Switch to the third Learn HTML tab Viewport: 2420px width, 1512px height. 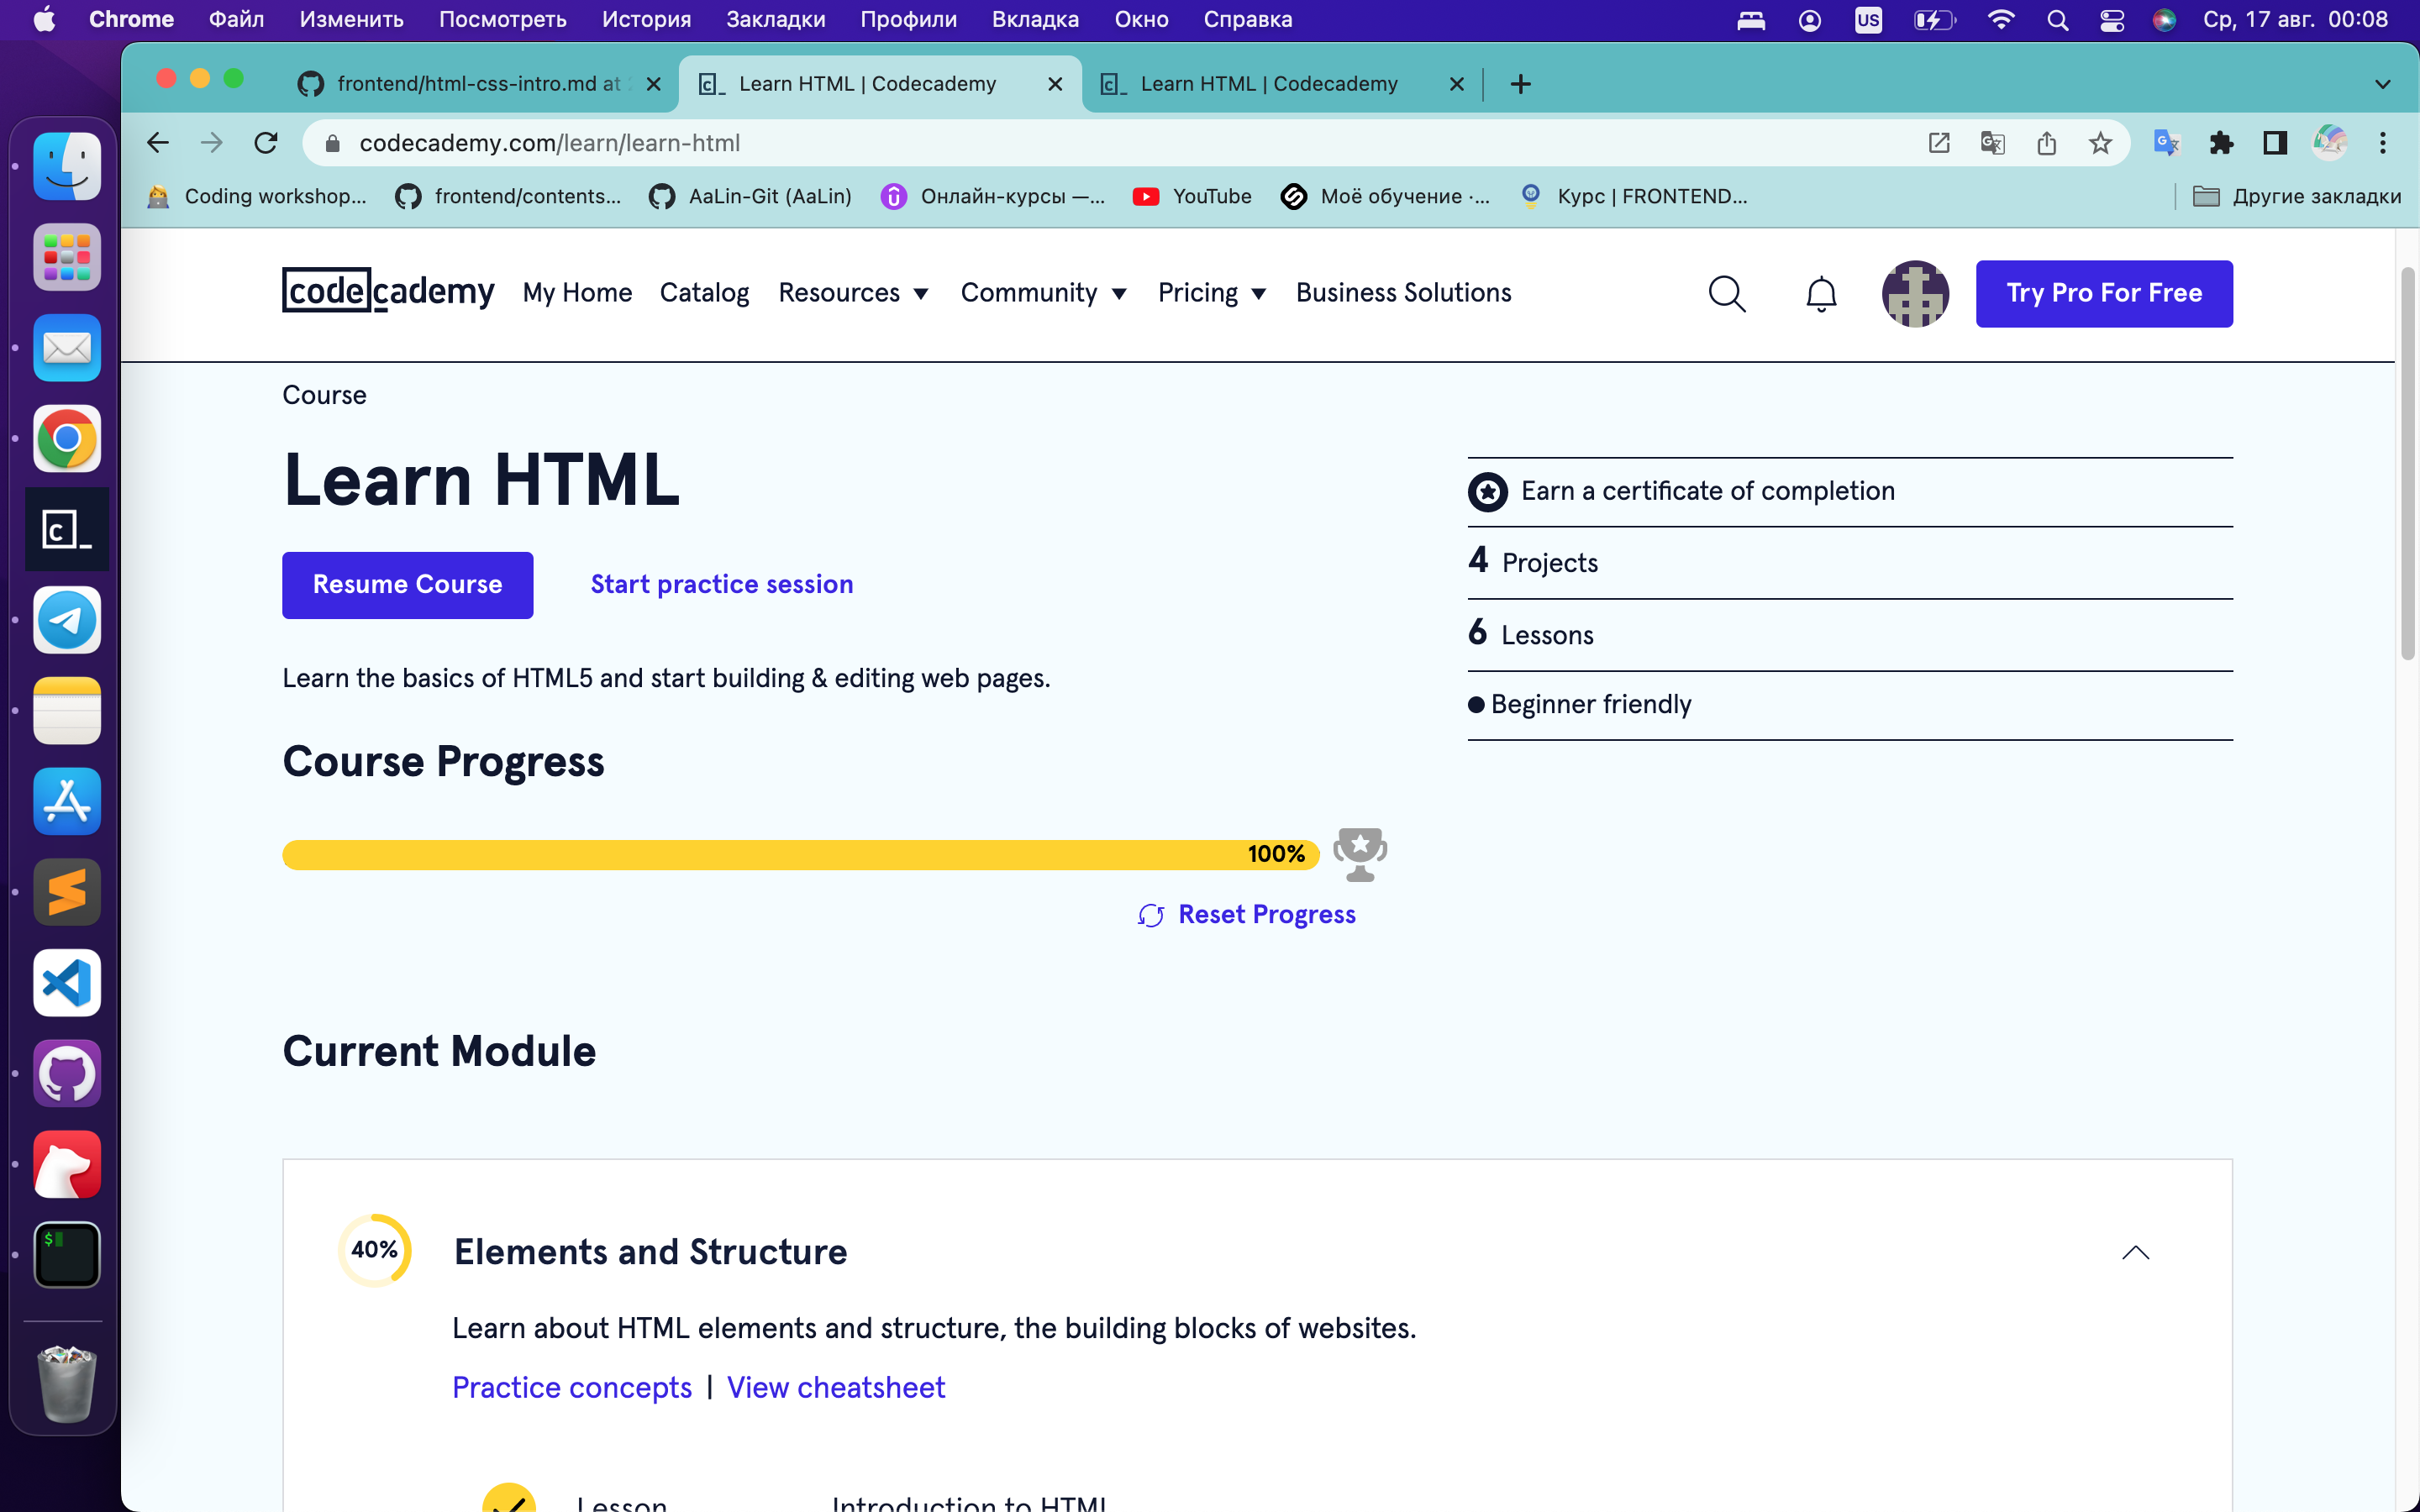1283,84
